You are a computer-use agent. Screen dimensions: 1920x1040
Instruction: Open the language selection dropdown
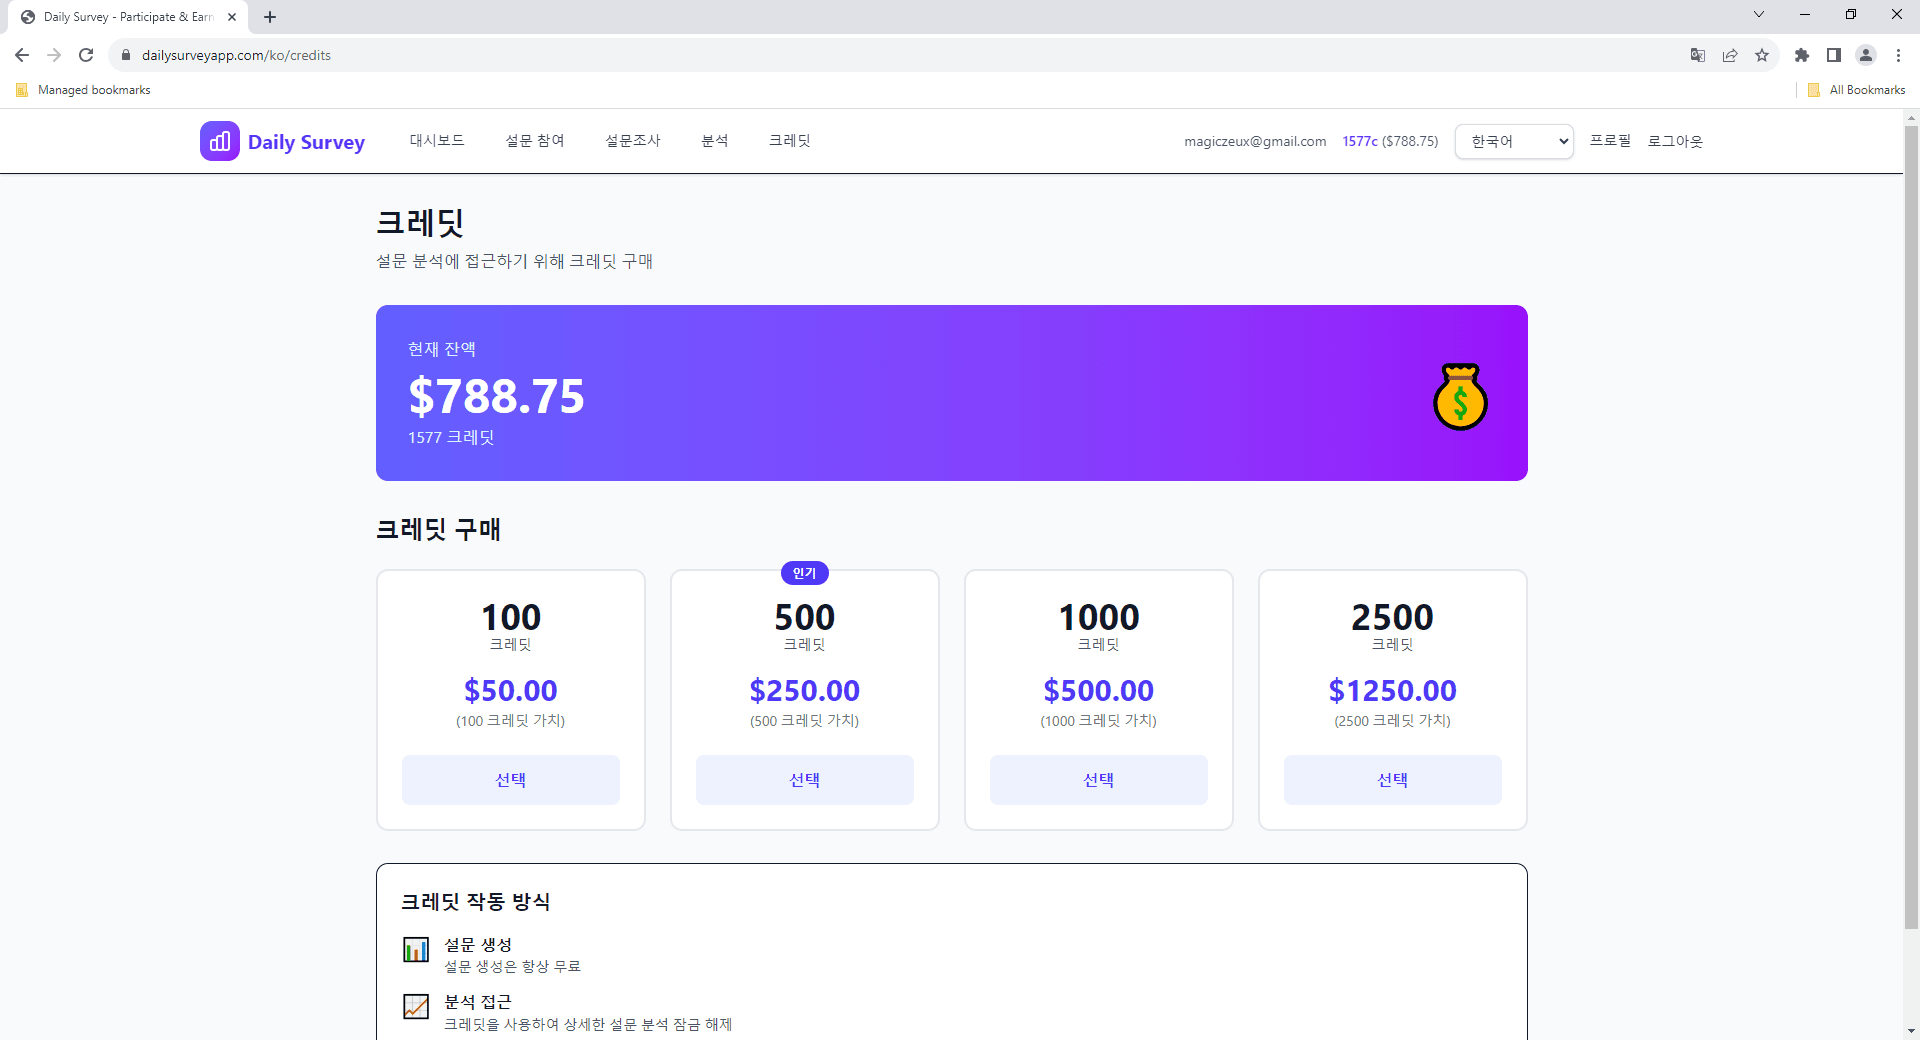1513,141
